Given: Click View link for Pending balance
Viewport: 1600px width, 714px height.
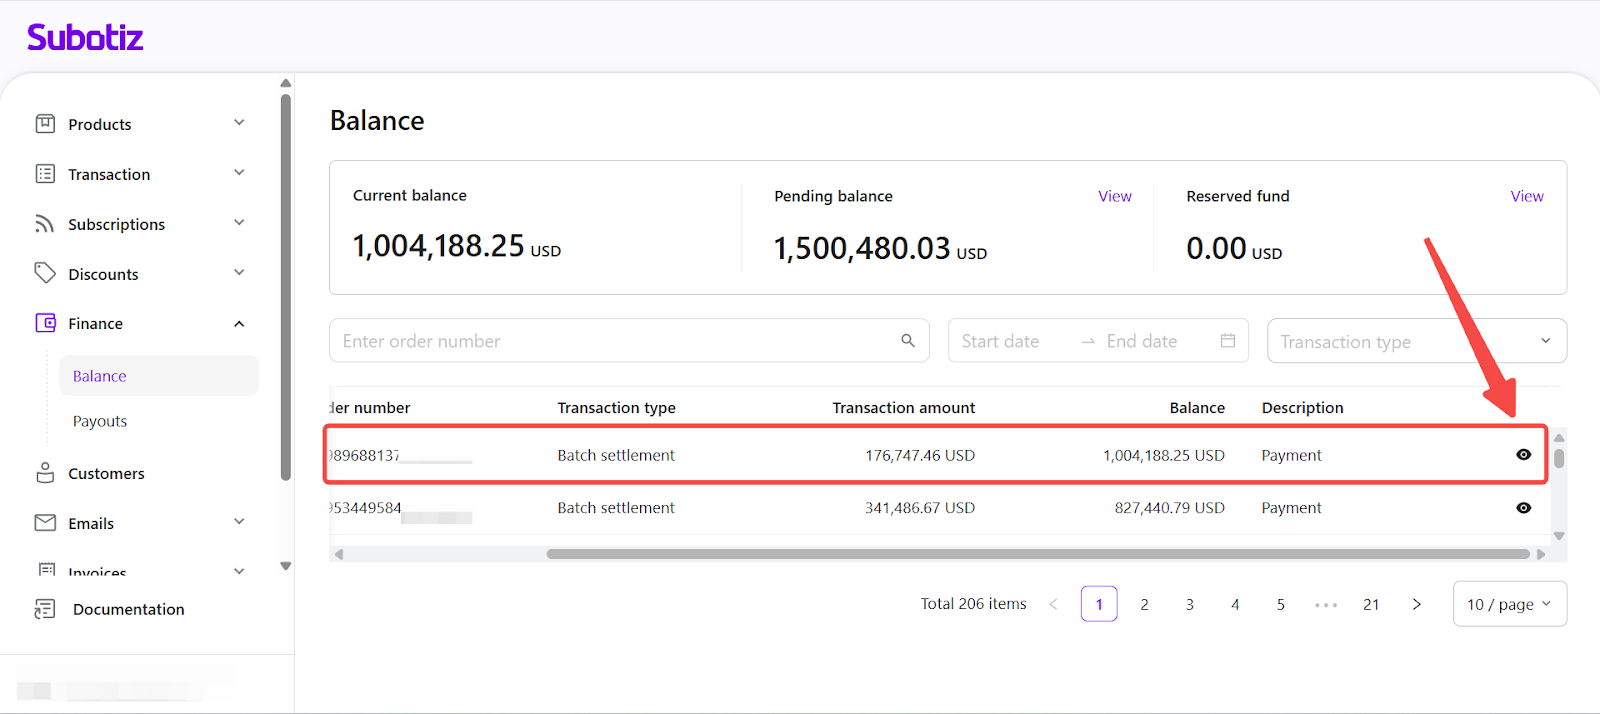Looking at the screenshot, I should [1114, 196].
